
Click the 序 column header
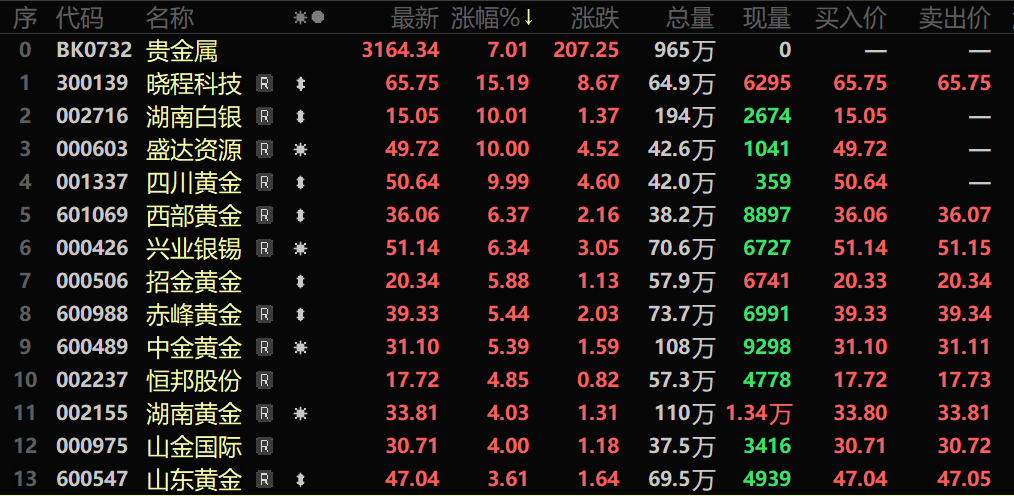[x=25, y=19]
